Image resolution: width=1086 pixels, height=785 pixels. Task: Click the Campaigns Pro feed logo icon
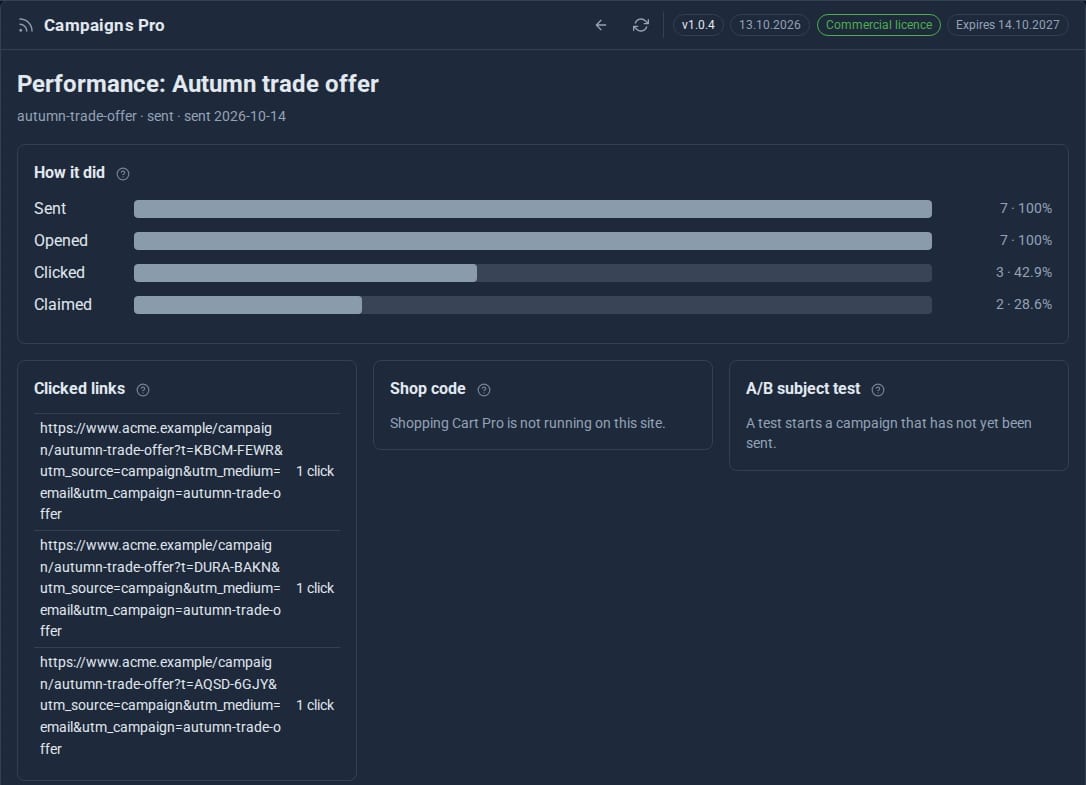click(x=26, y=26)
